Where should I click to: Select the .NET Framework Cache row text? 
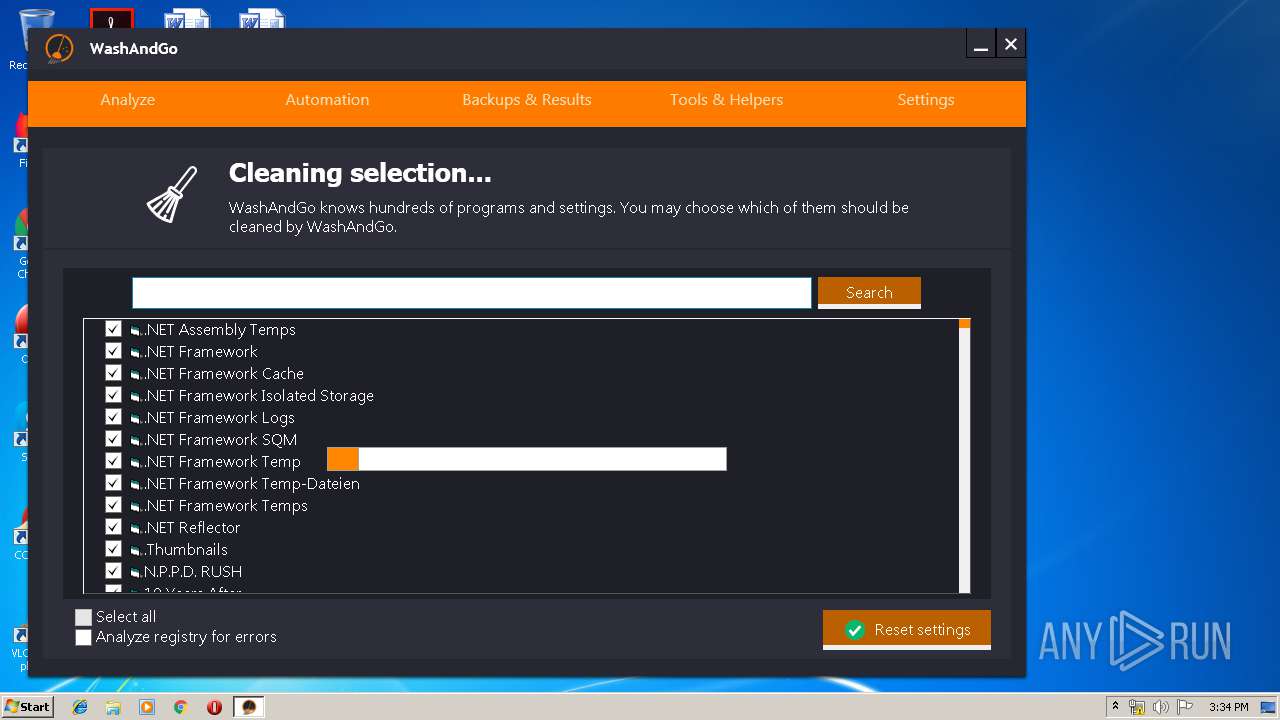(223, 374)
